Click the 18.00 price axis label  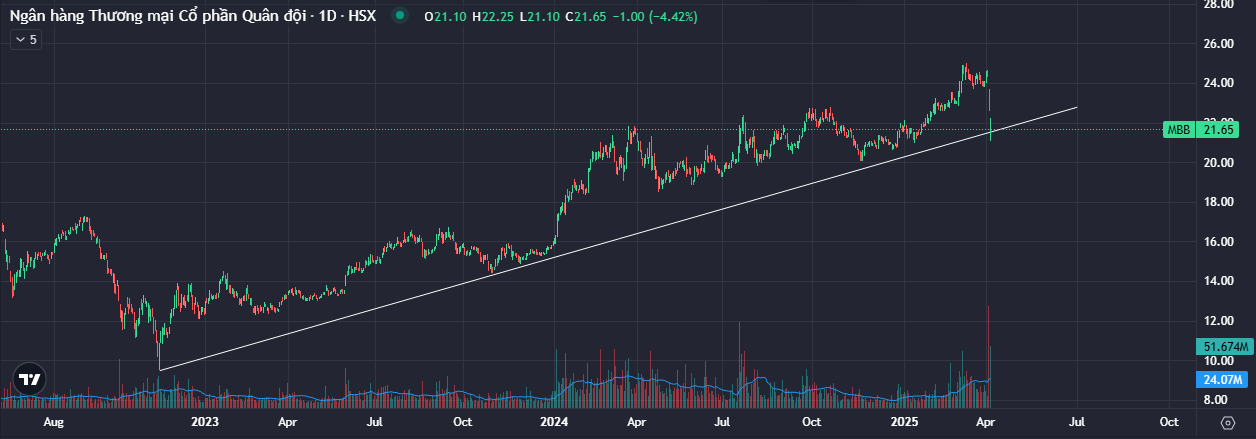[x=1218, y=202]
